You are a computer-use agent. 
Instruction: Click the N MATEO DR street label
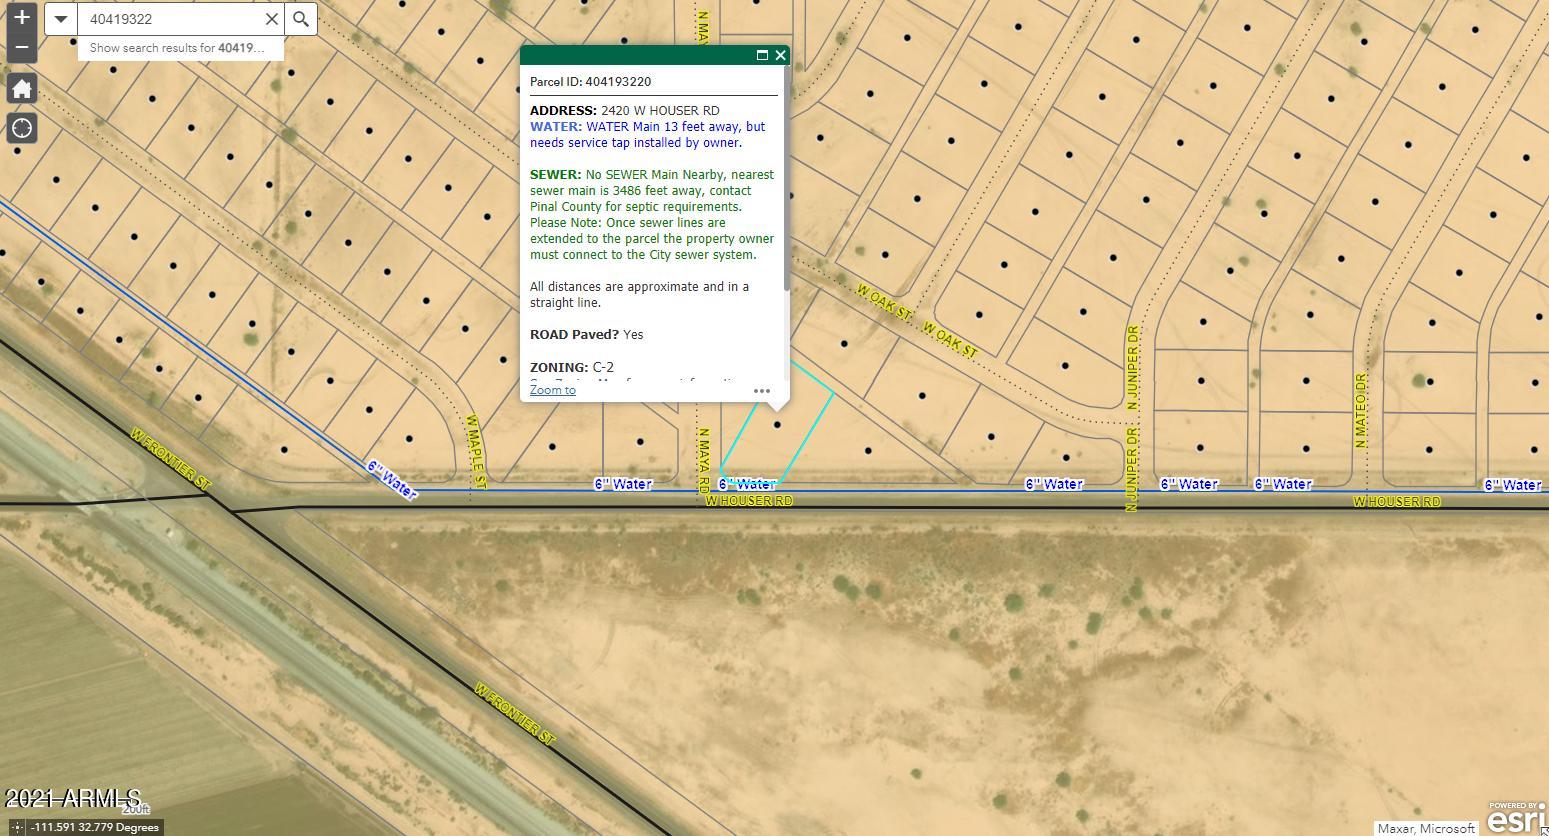coord(1361,410)
